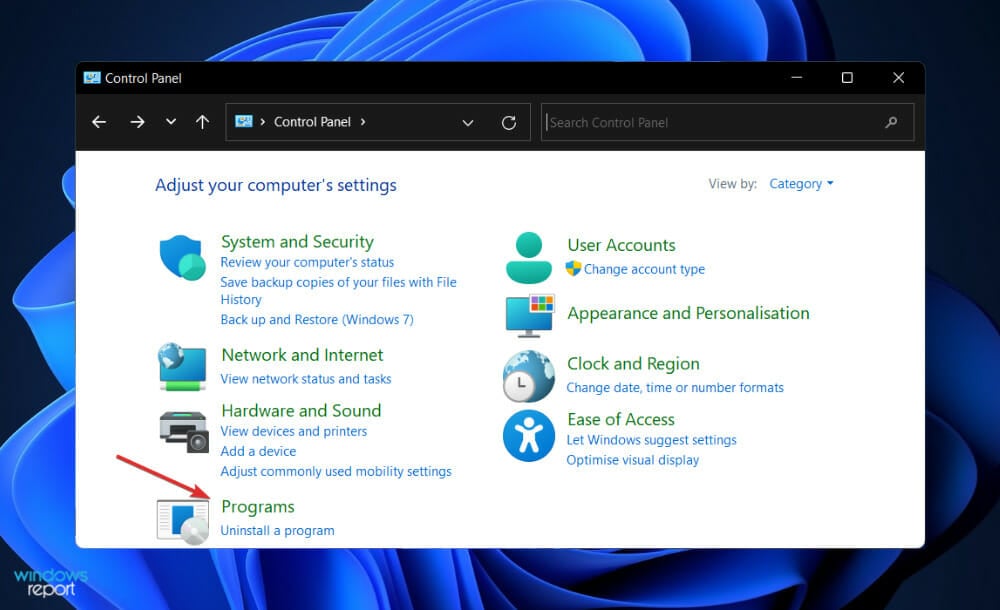Viewport: 1000px width, 610px height.
Task: Click Uninstall a program link
Action: 277,531
